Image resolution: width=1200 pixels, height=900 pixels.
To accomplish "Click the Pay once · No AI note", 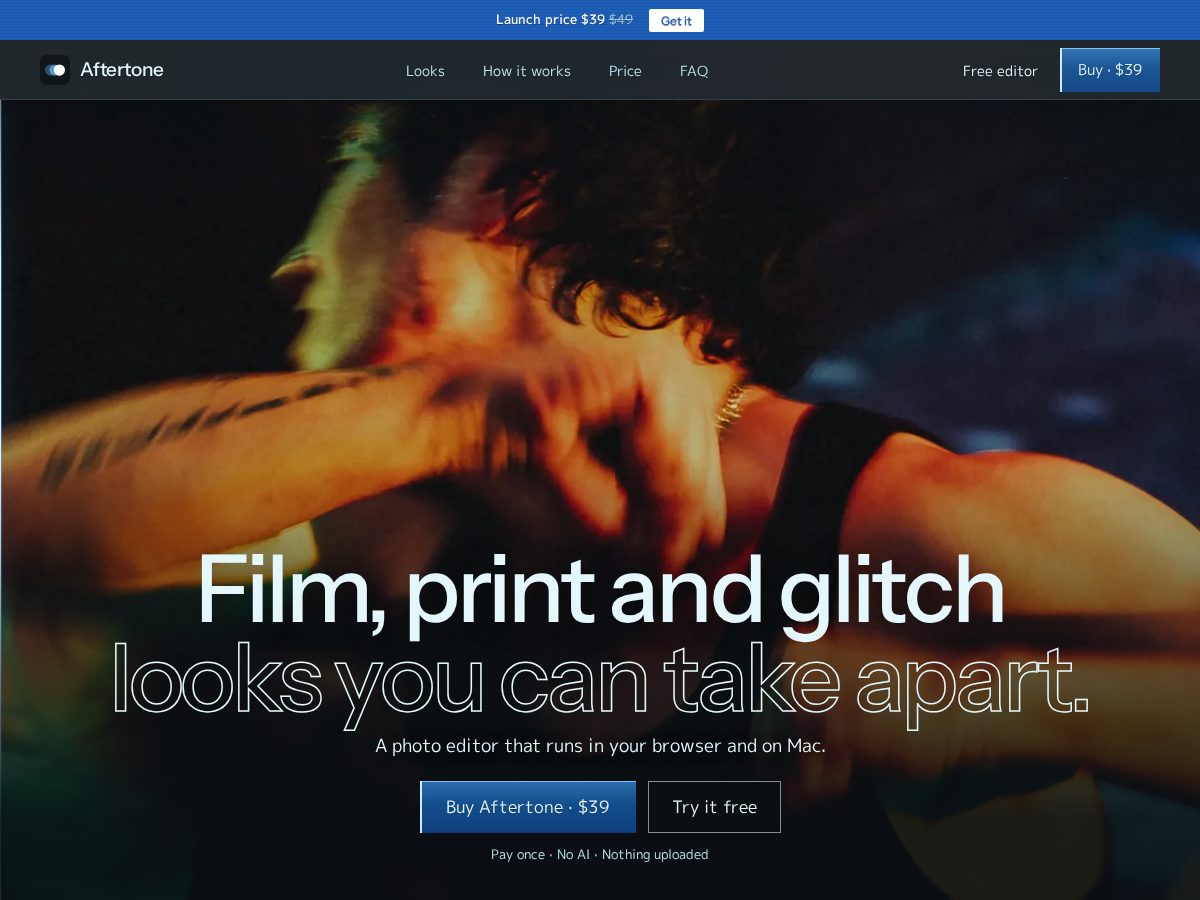I will (600, 854).
